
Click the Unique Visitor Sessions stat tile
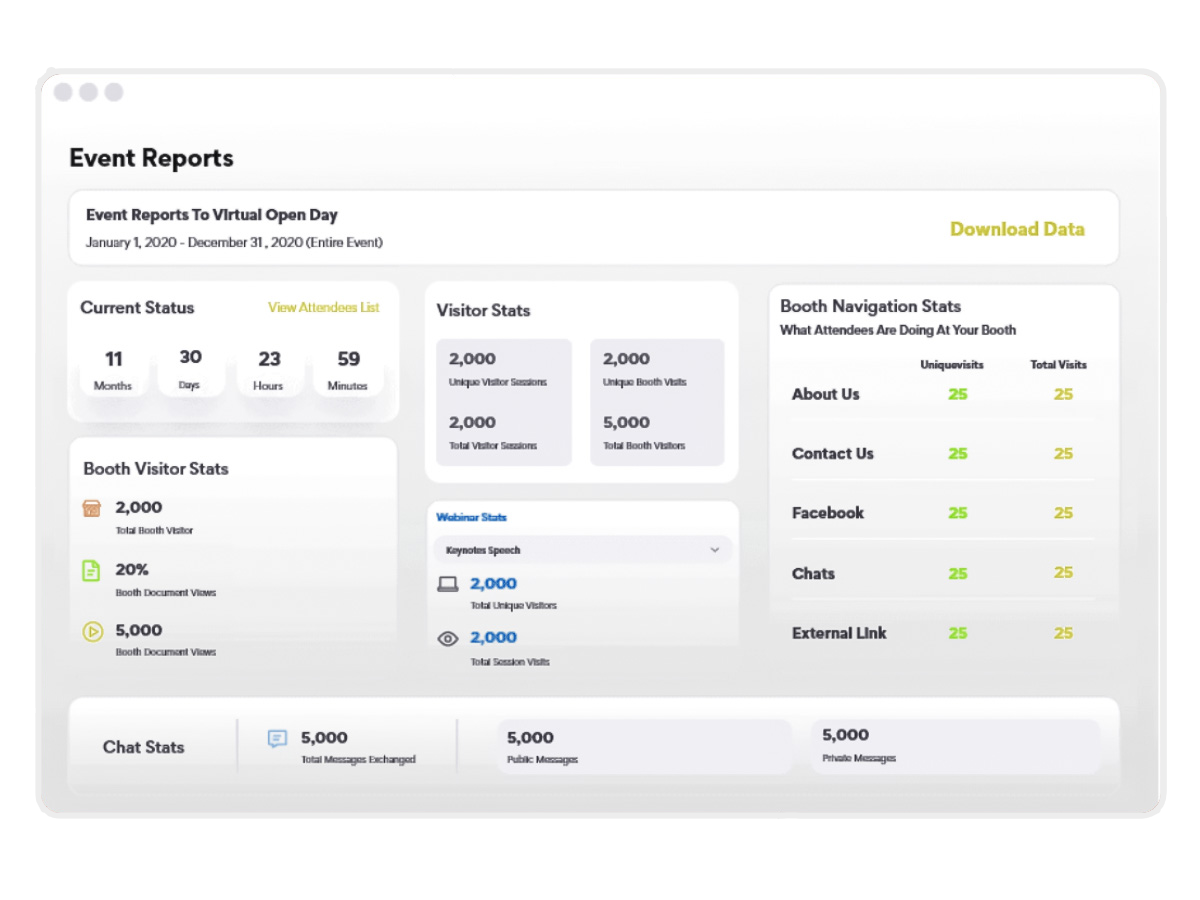503,368
